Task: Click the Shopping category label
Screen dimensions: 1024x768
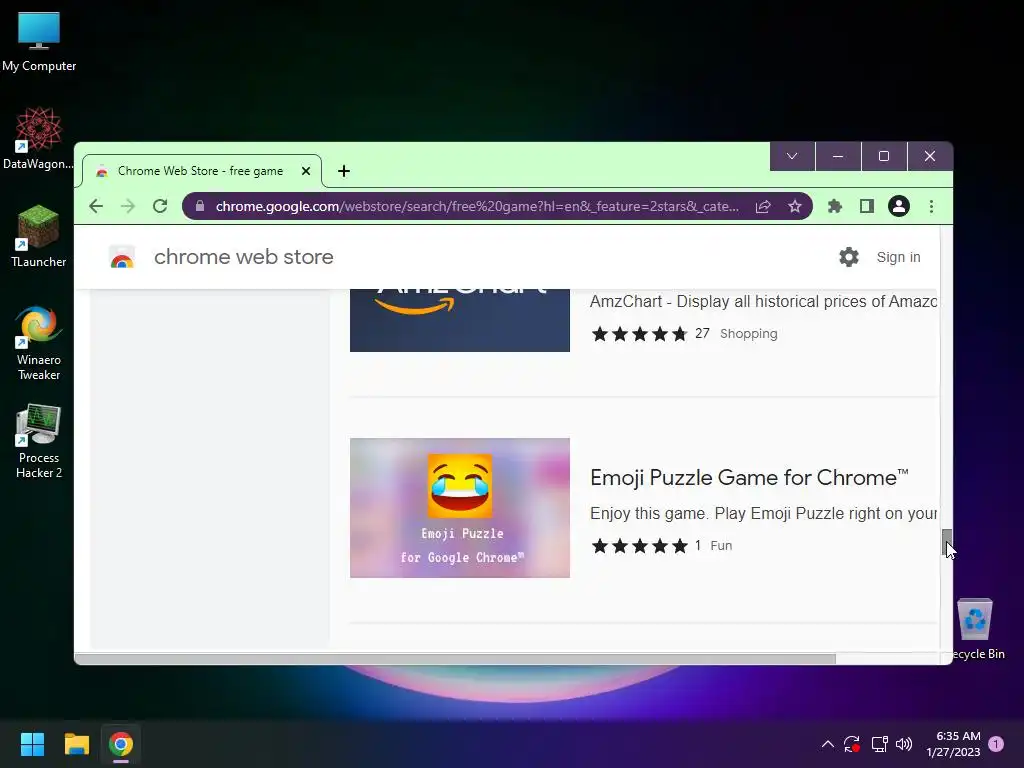Action: coord(748,334)
